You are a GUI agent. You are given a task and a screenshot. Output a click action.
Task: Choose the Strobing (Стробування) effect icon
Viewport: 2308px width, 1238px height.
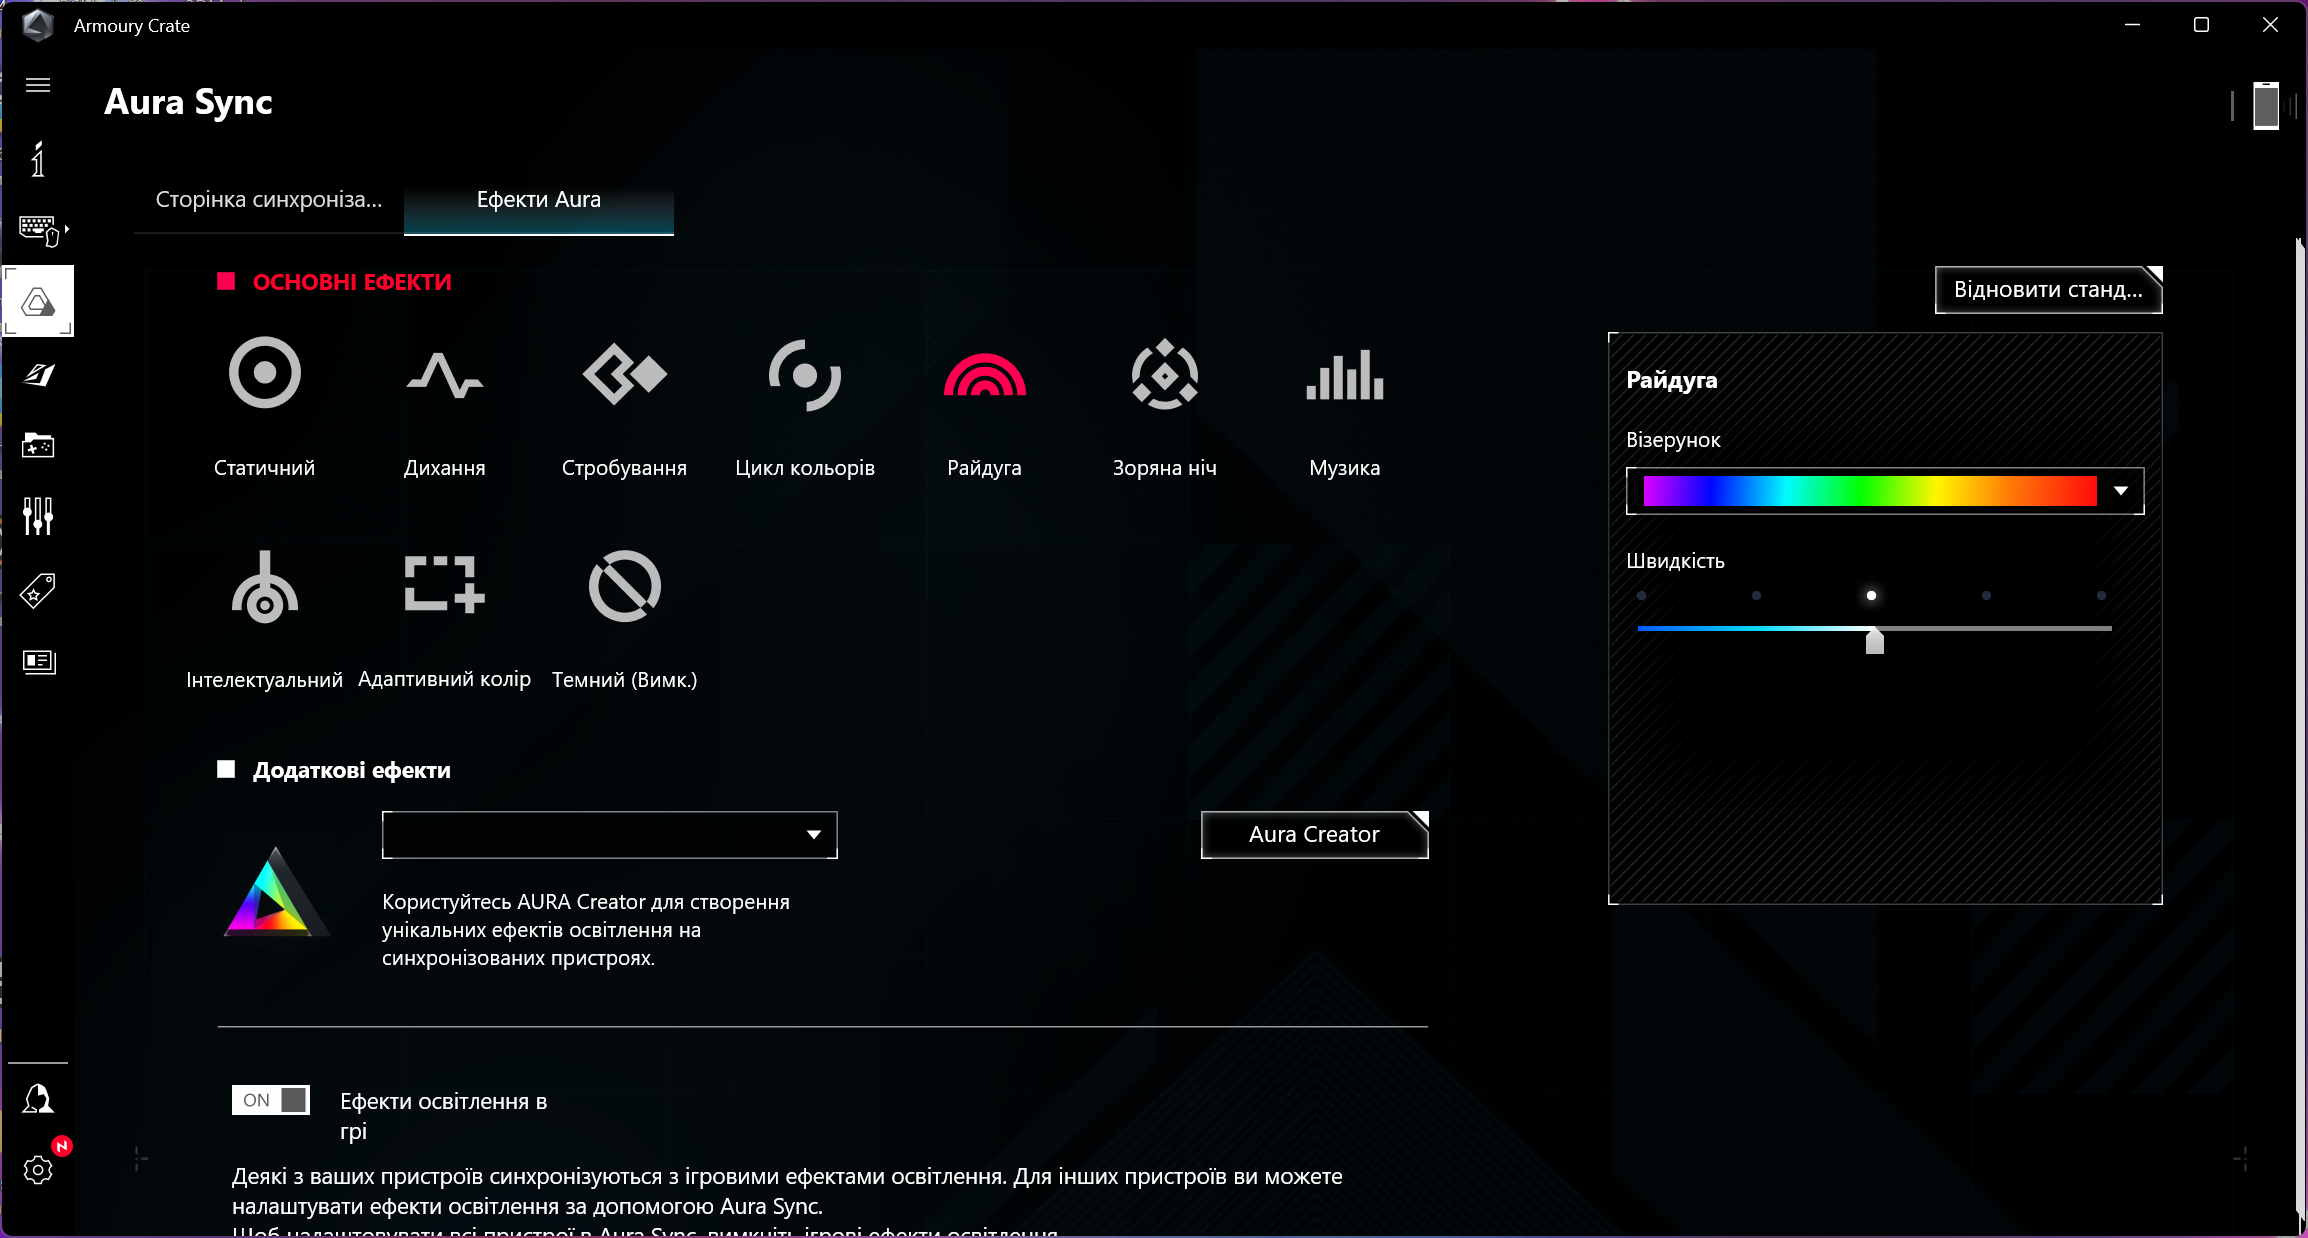point(624,374)
